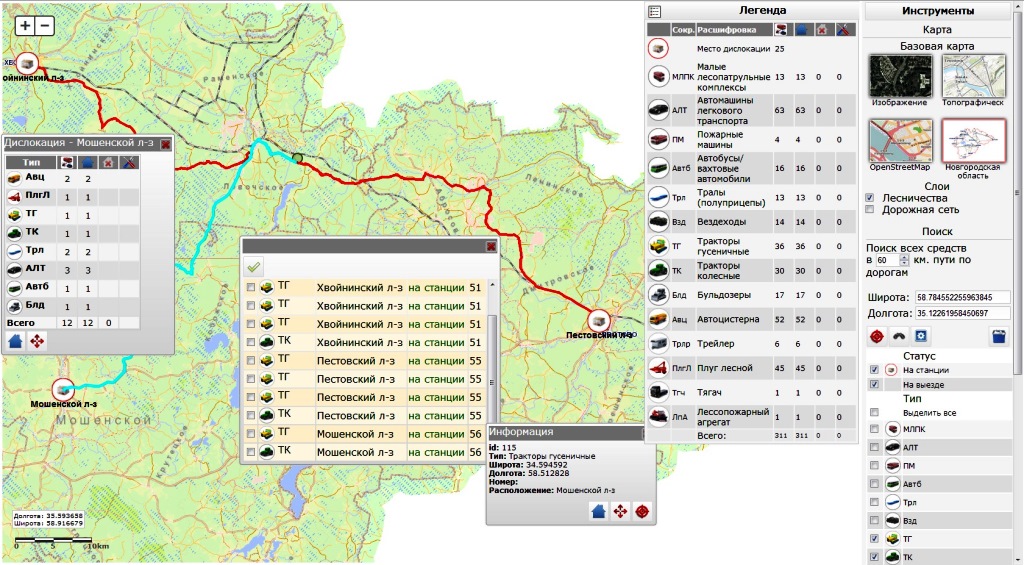Uncheck the ТГ type checkbox in Инструменты

[x=874, y=539]
